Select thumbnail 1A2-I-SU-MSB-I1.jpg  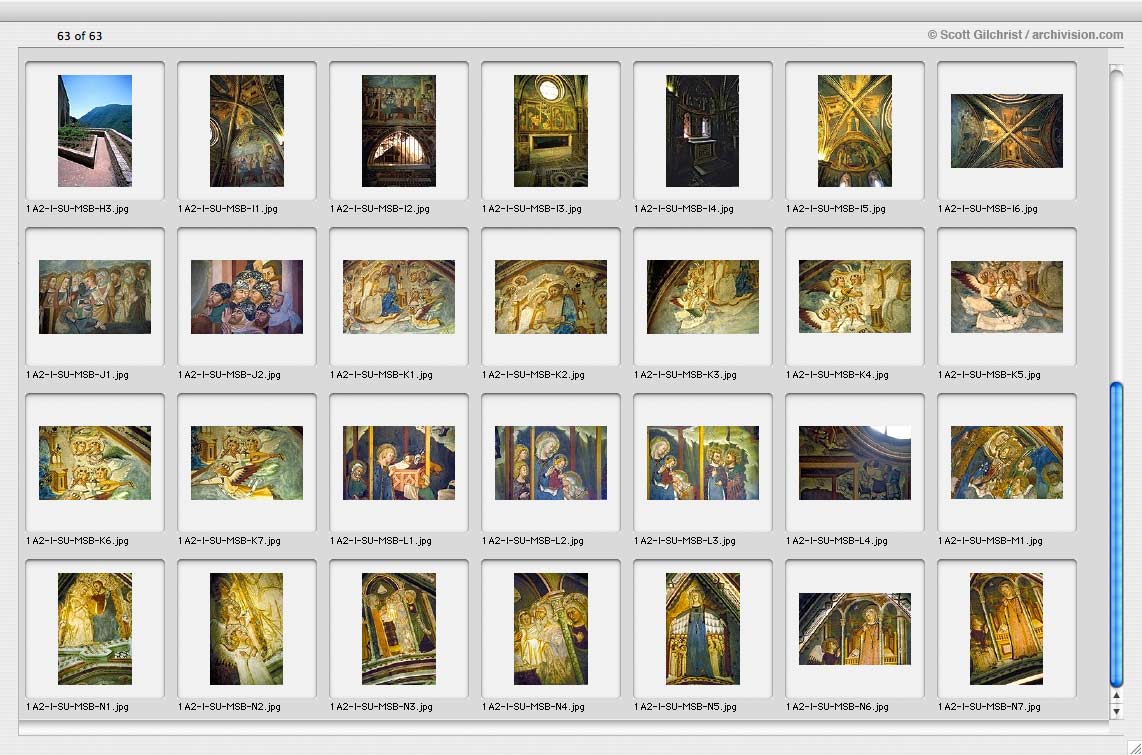pos(247,130)
